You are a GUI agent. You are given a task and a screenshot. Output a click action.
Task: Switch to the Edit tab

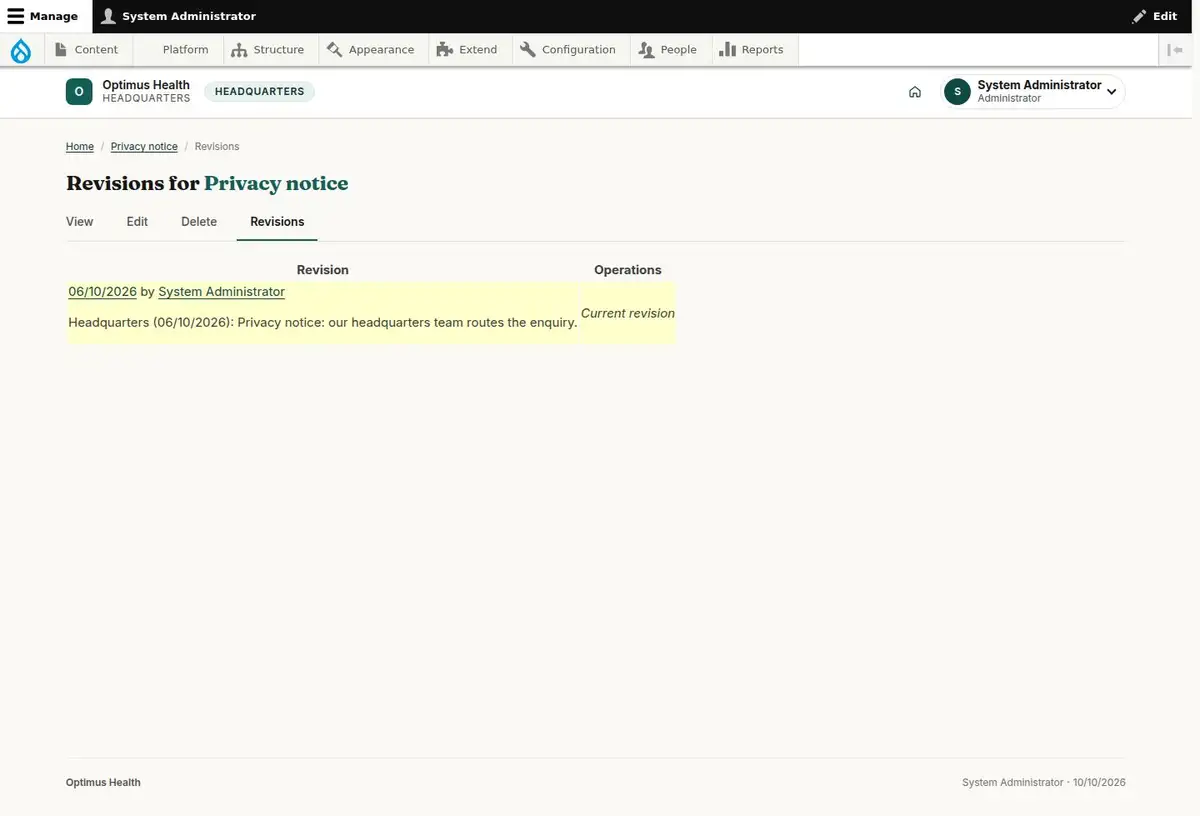(x=137, y=222)
